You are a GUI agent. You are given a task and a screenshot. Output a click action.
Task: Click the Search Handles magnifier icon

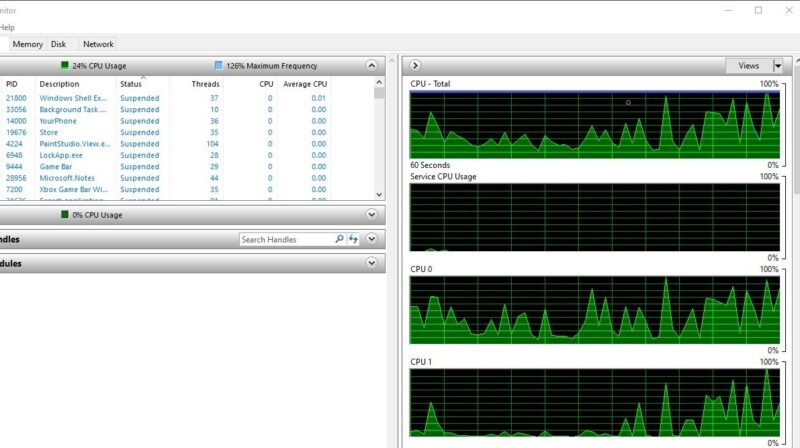[x=339, y=239]
